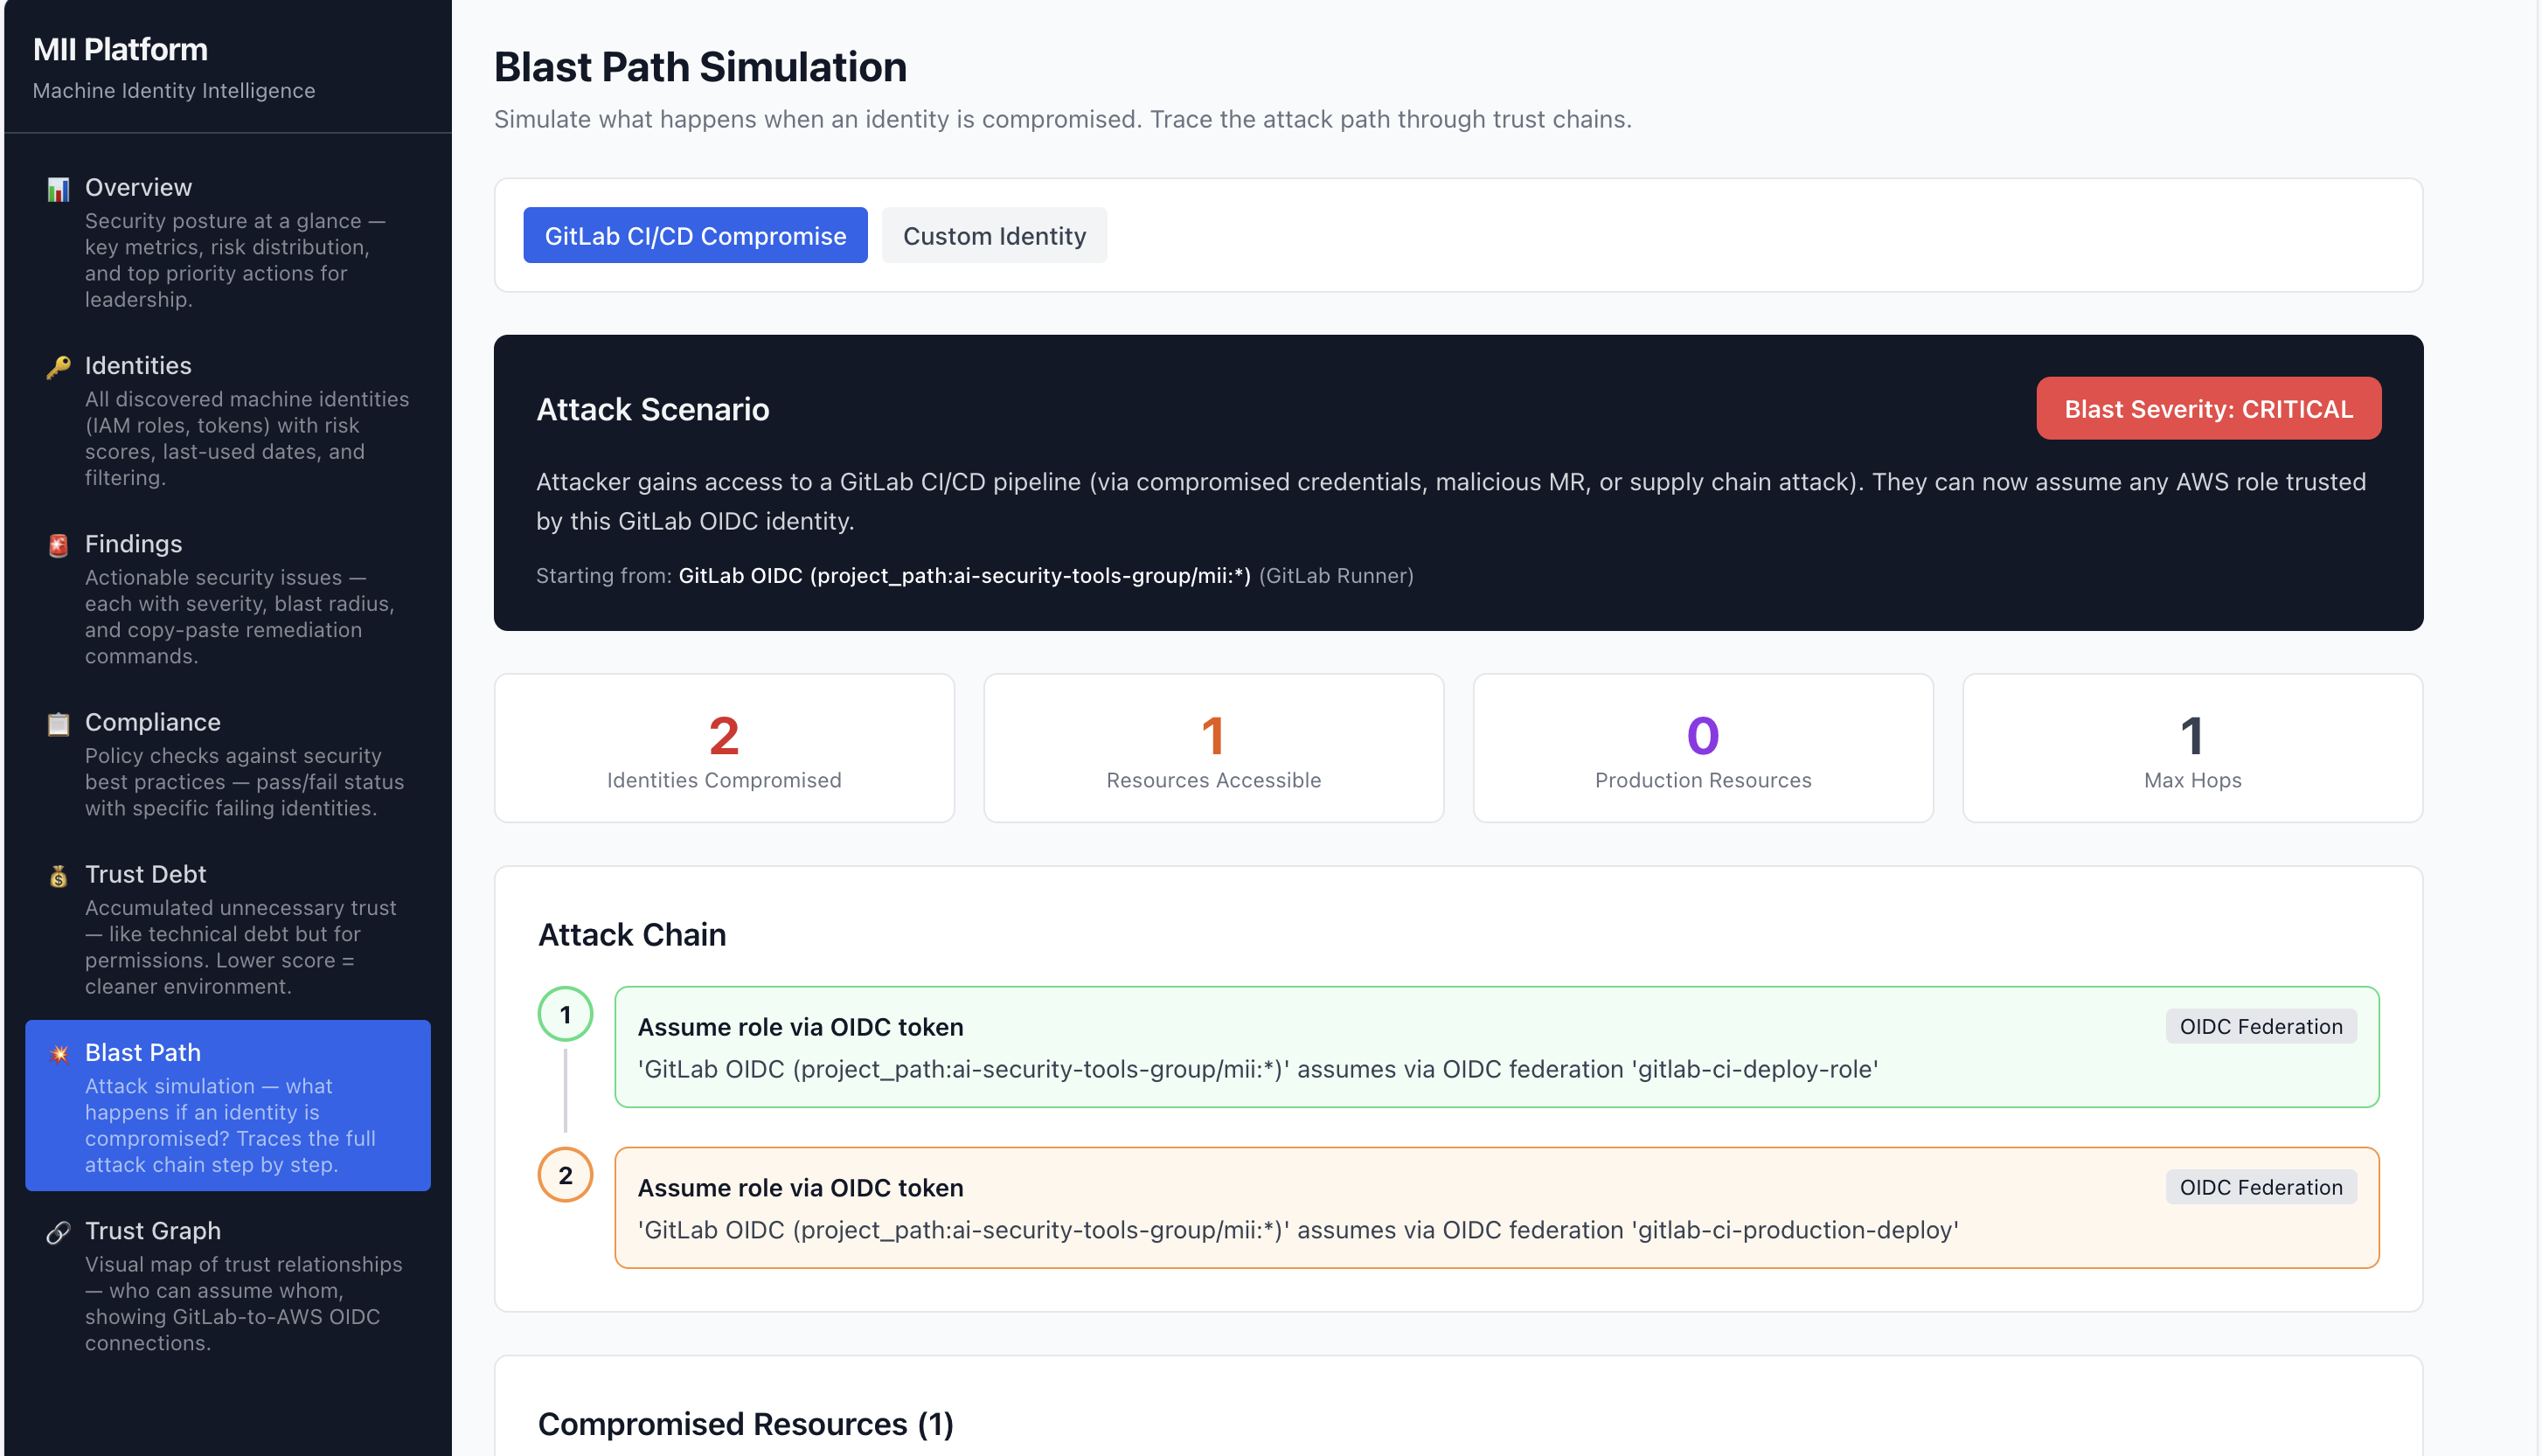Image resolution: width=2542 pixels, height=1456 pixels.
Task: Select attack chain step 1 circle
Action: point(565,1015)
